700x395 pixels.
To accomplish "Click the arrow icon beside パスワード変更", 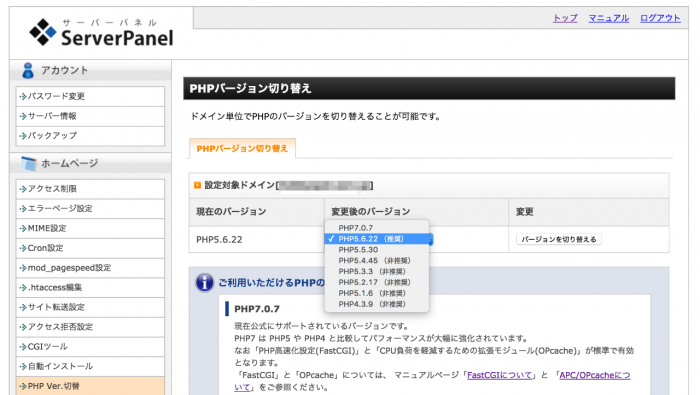I will pos(23,96).
